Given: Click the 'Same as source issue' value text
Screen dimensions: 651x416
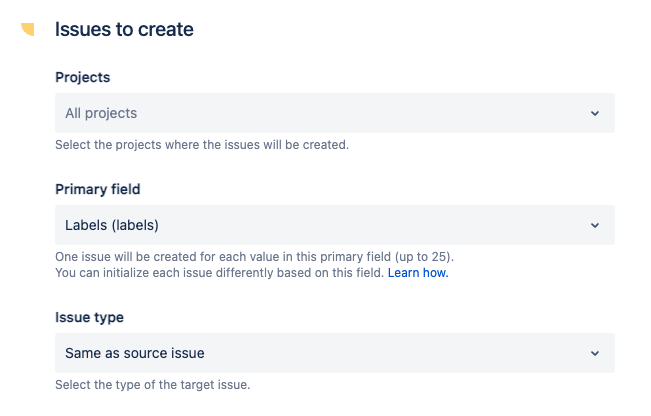Looking at the screenshot, I should click(134, 353).
